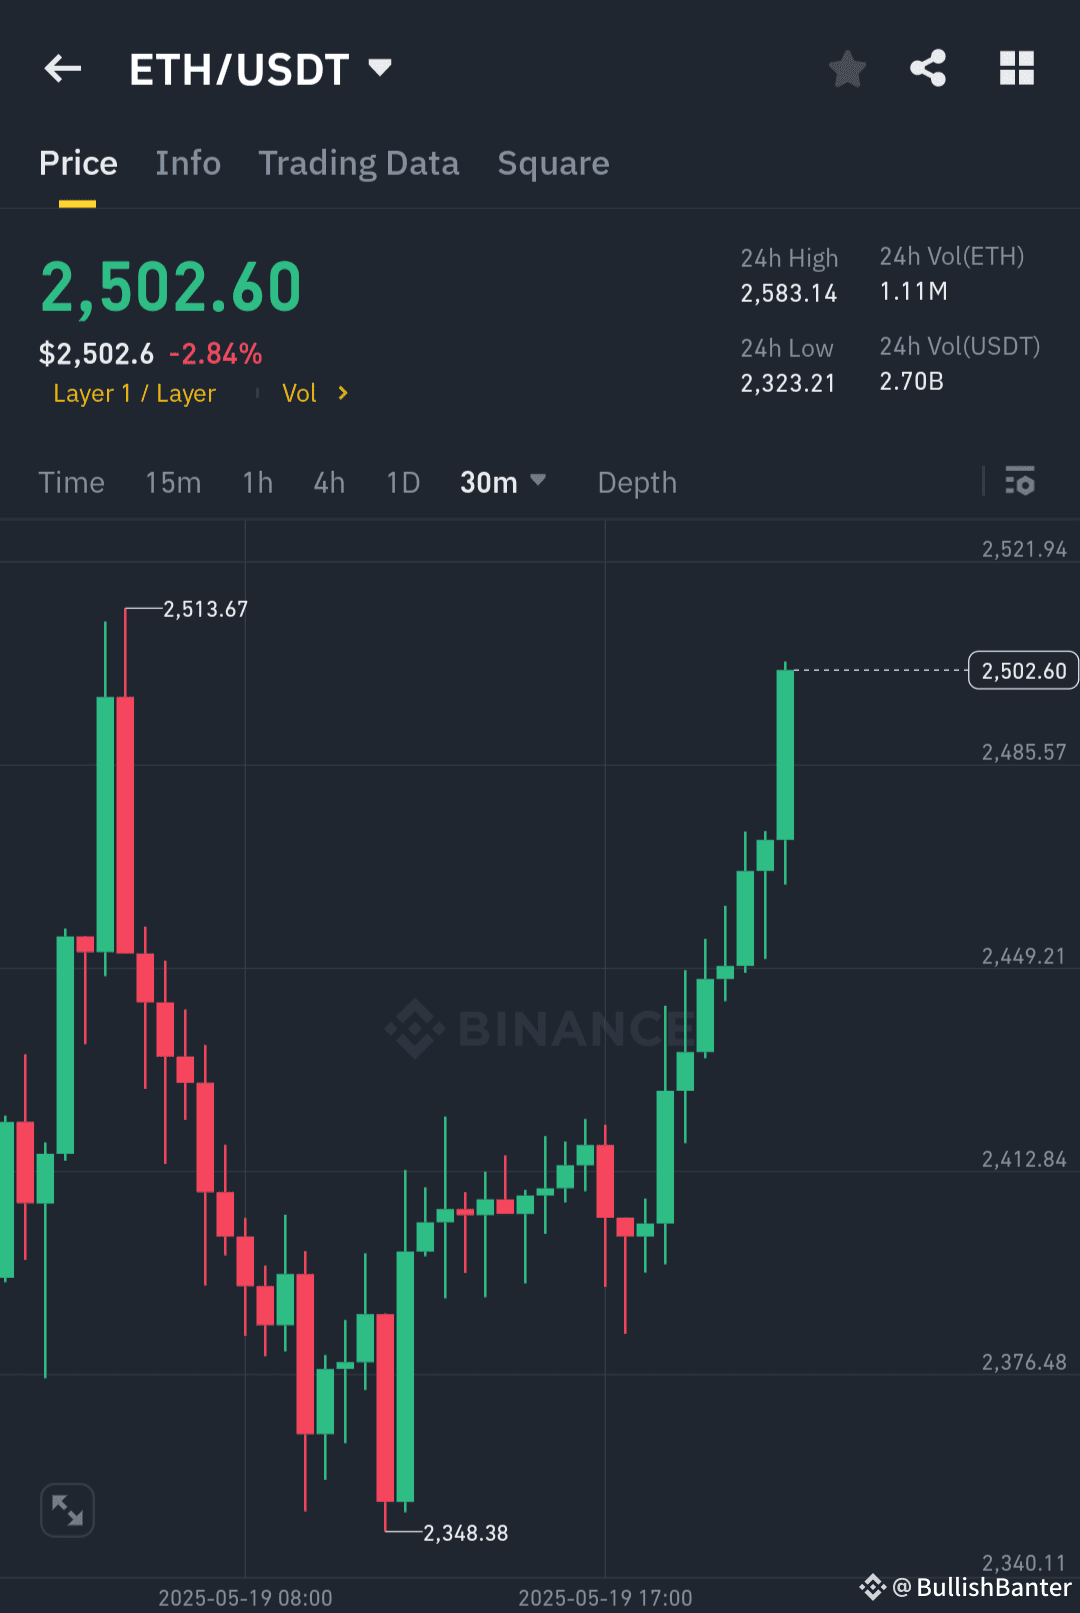Image resolution: width=1080 pixels, height=1613 pixels.
Task: Open chart indicator settings icon
Action: point(1021,482)
